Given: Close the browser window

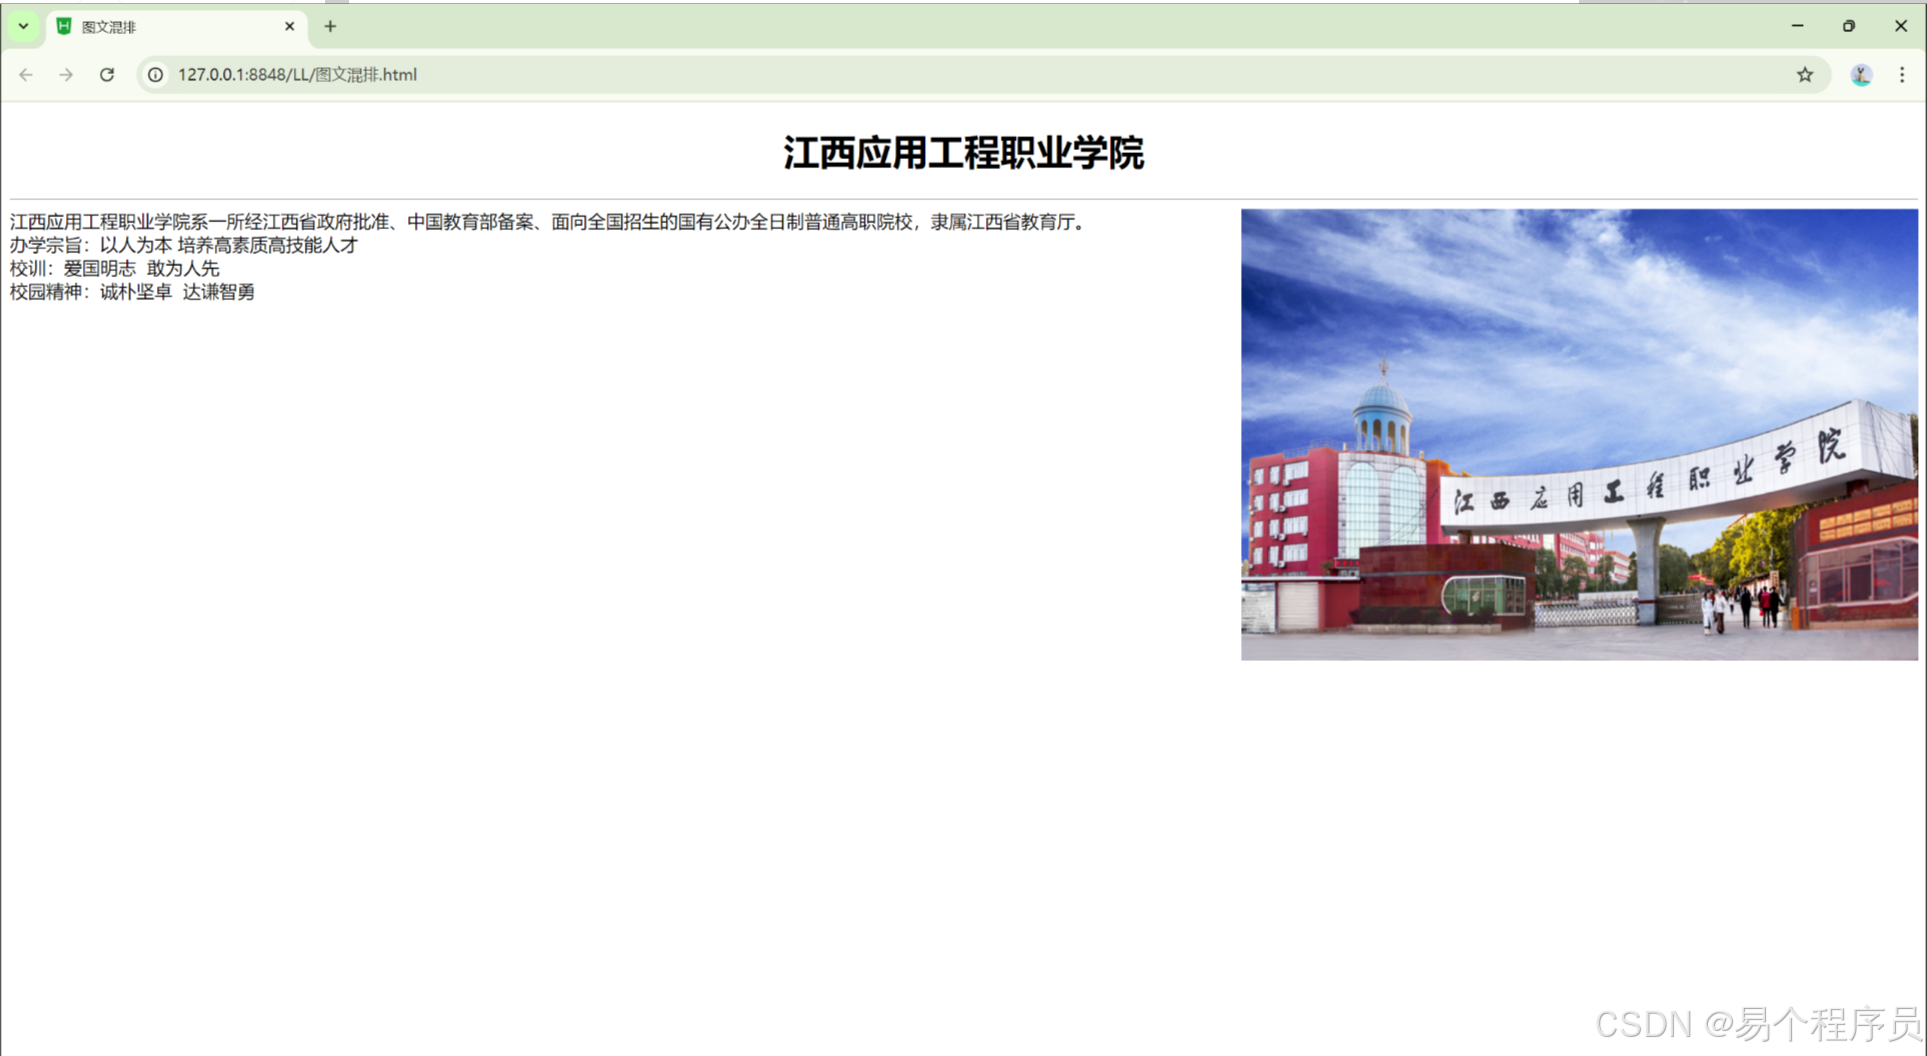Looking at the screenshot, I should tap(1900, 26).
